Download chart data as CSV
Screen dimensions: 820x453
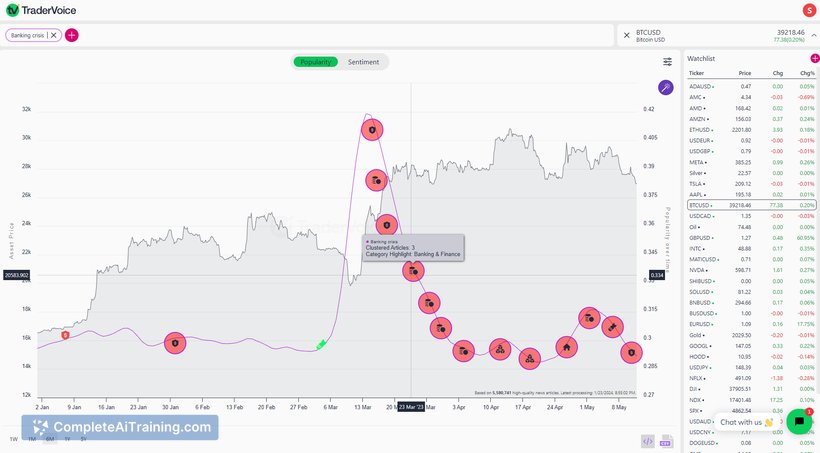coord(666,441)
